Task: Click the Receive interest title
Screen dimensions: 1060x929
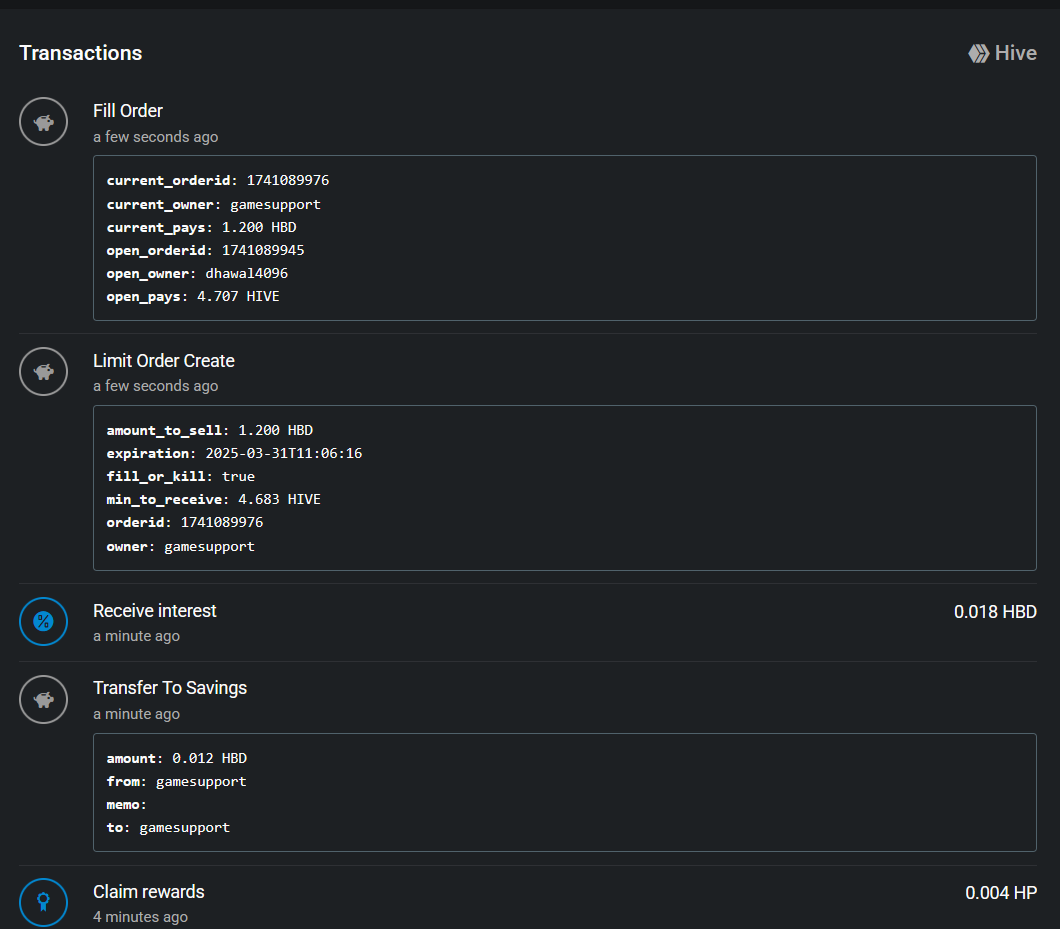Action: [x=155, y=611]
